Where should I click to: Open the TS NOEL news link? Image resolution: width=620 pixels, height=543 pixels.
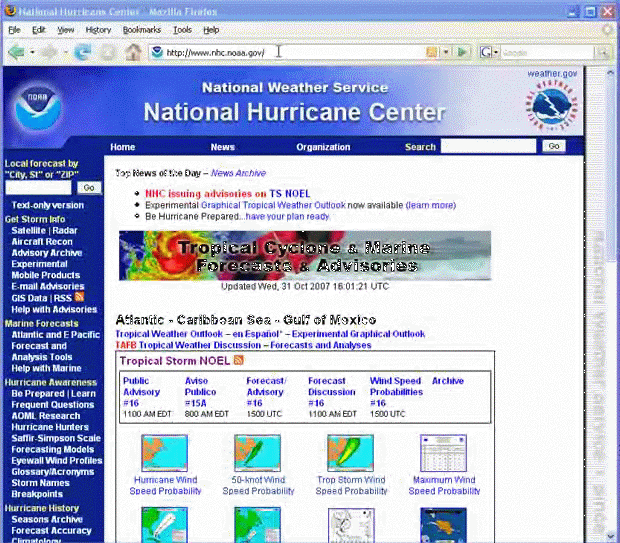click(x=289, y=194)
